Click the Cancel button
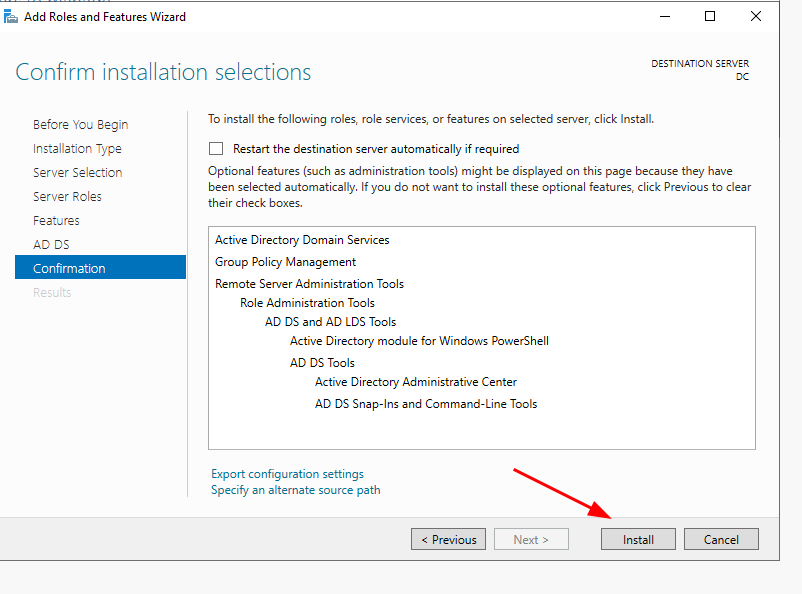The width and height of the screenshot is (802, 594). (x=721, y=539)
